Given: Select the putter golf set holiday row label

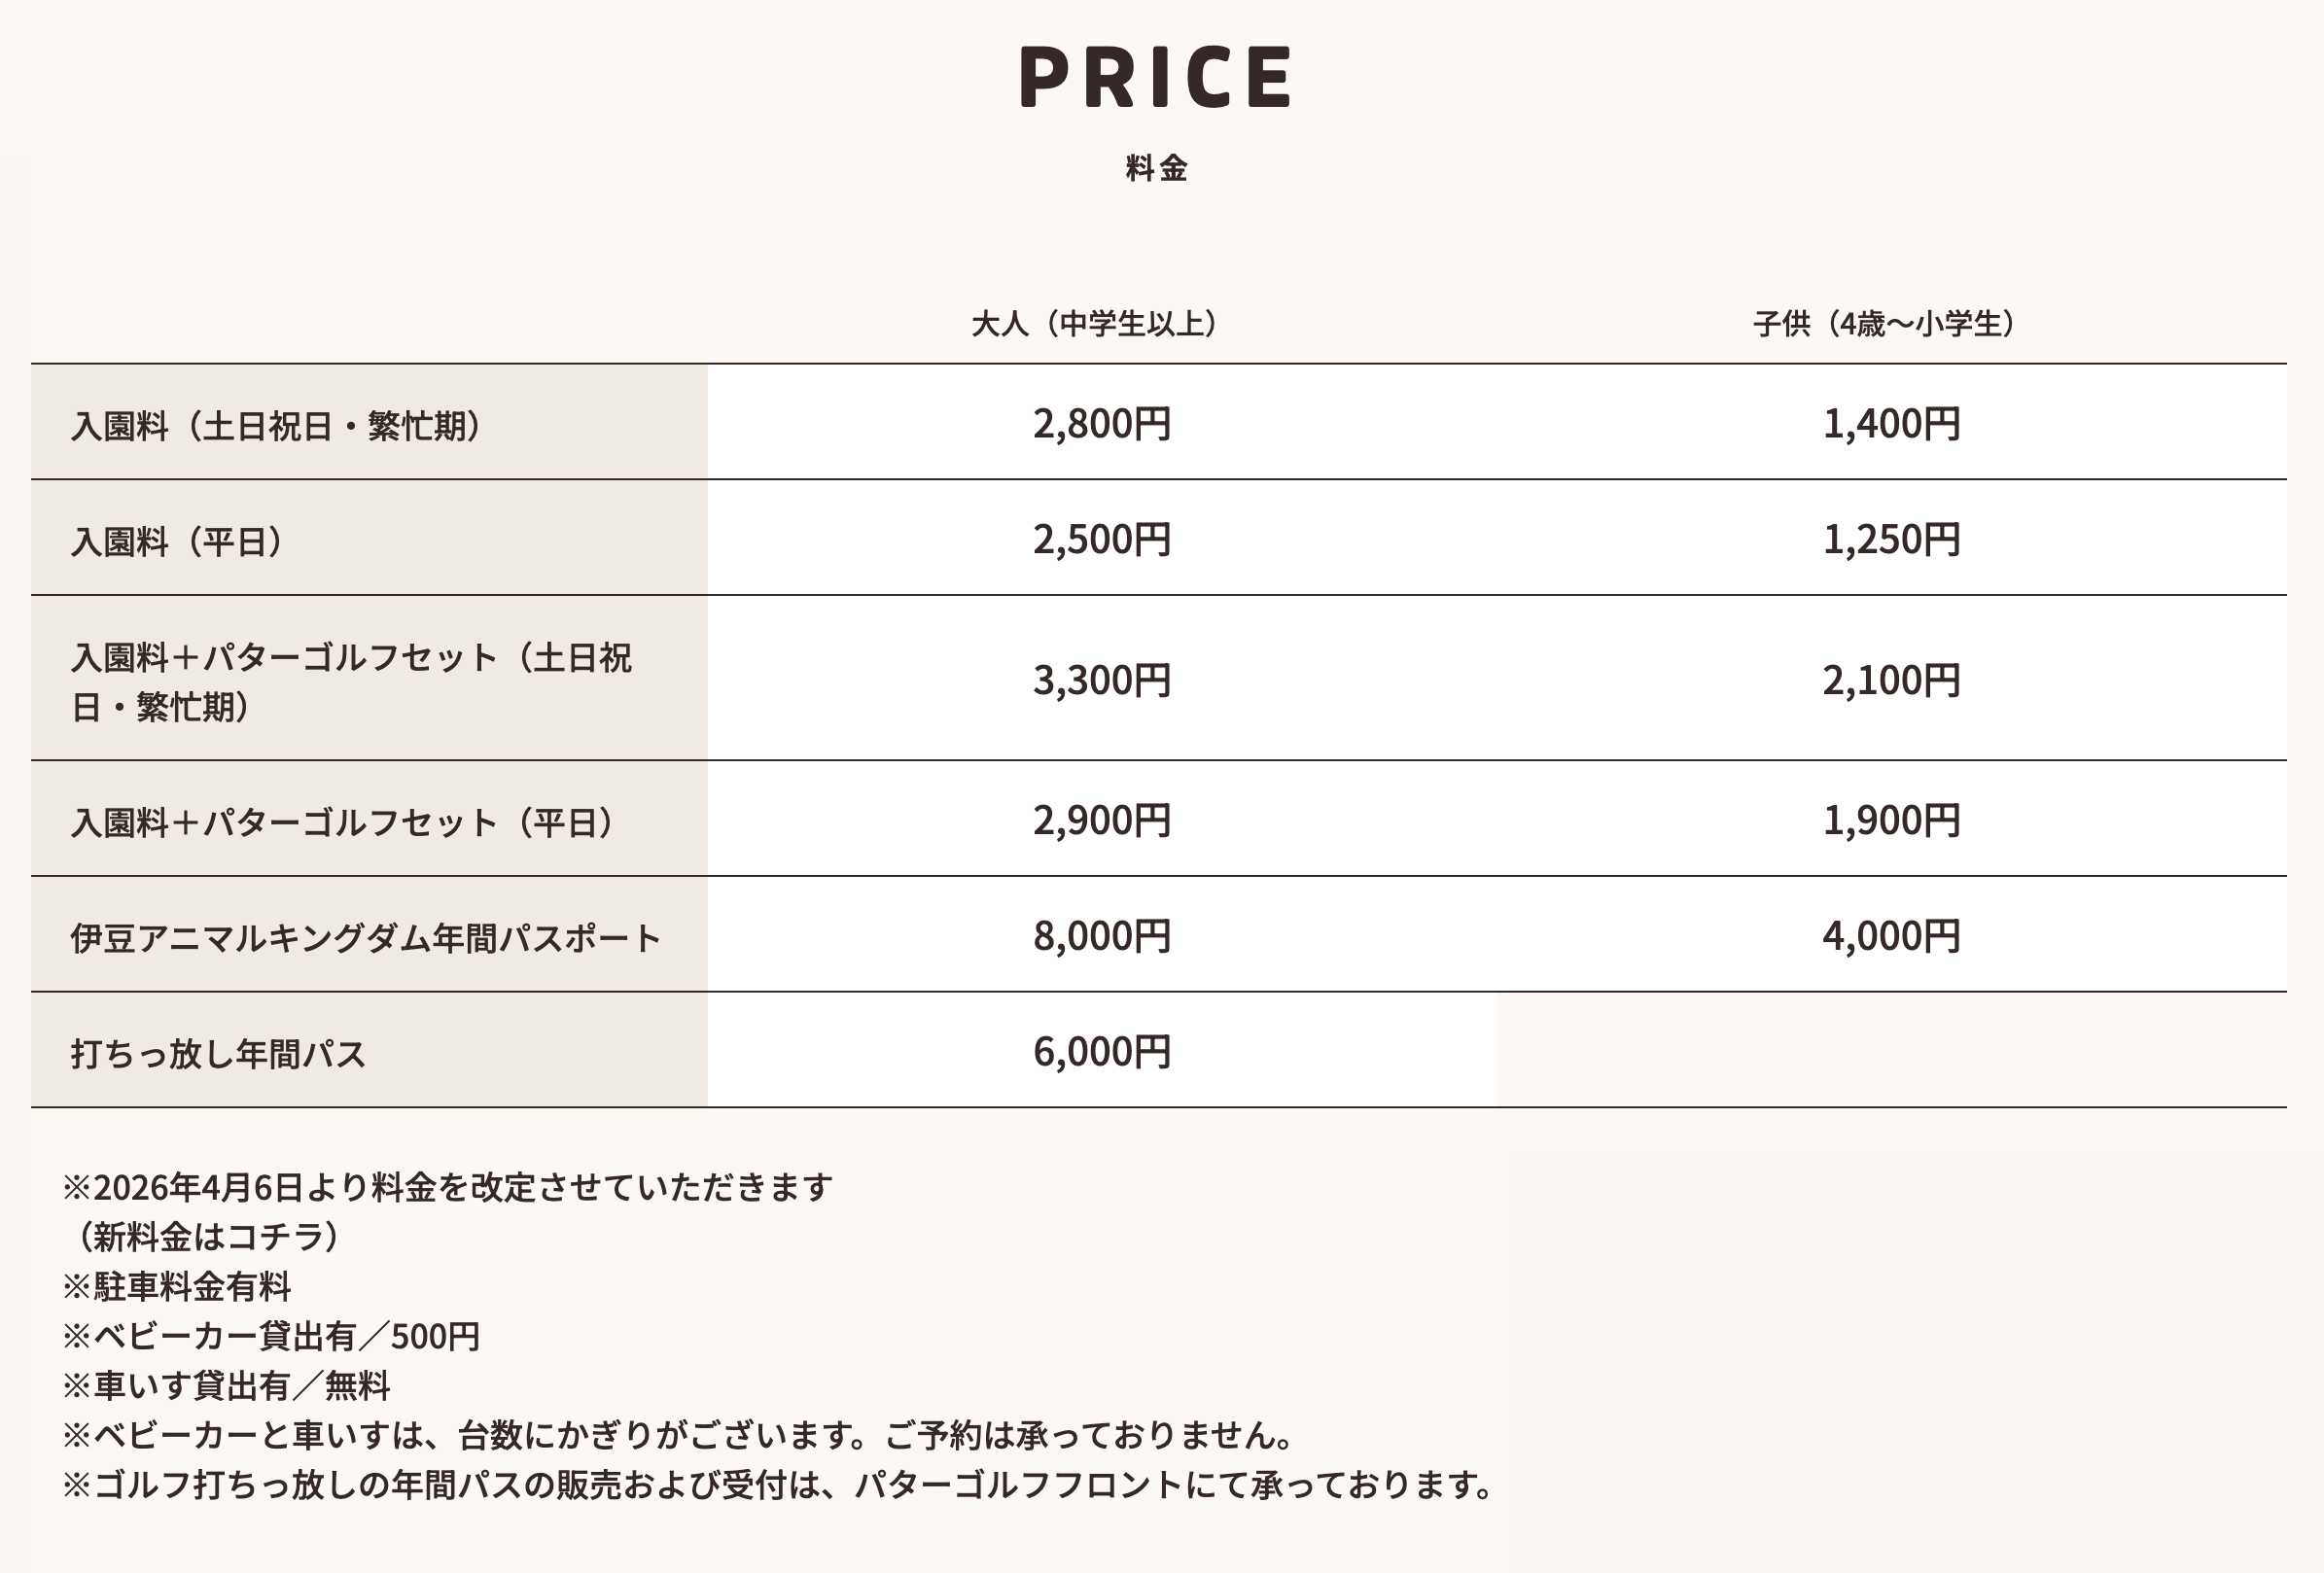Looking at the screenshot, I should pyautogui.click(x=350, y=682).
